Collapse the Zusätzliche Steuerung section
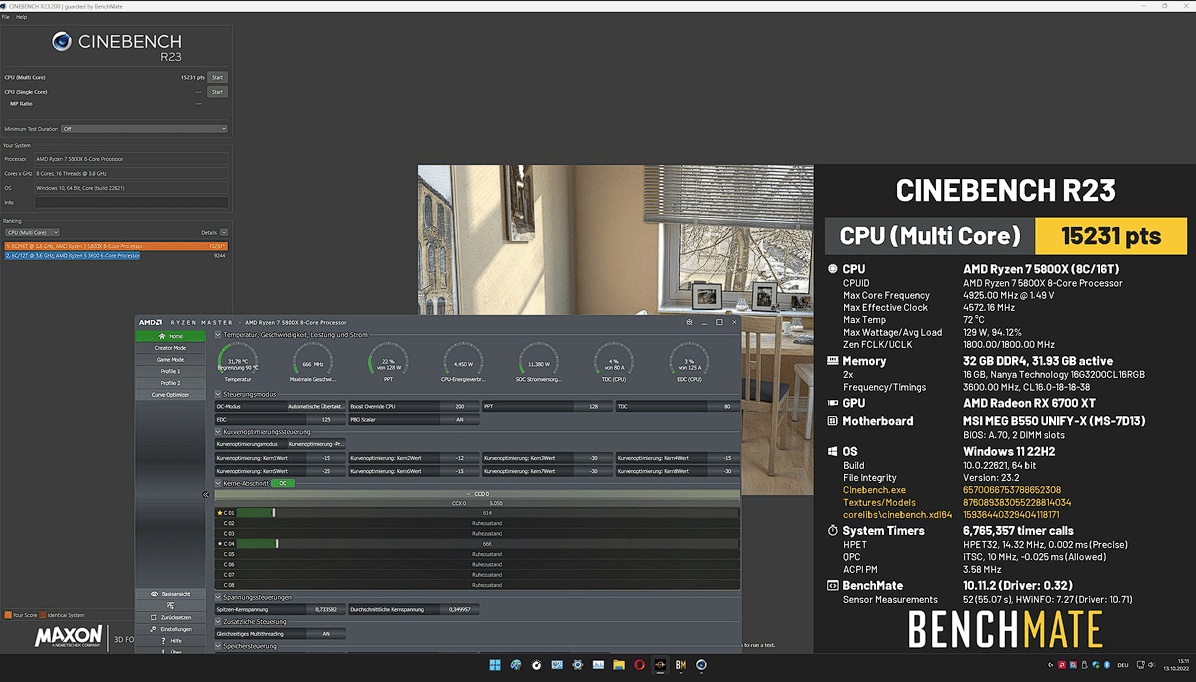Image resolution: width=1196 pixels, height=682 pixels. [x=218, y=622]
